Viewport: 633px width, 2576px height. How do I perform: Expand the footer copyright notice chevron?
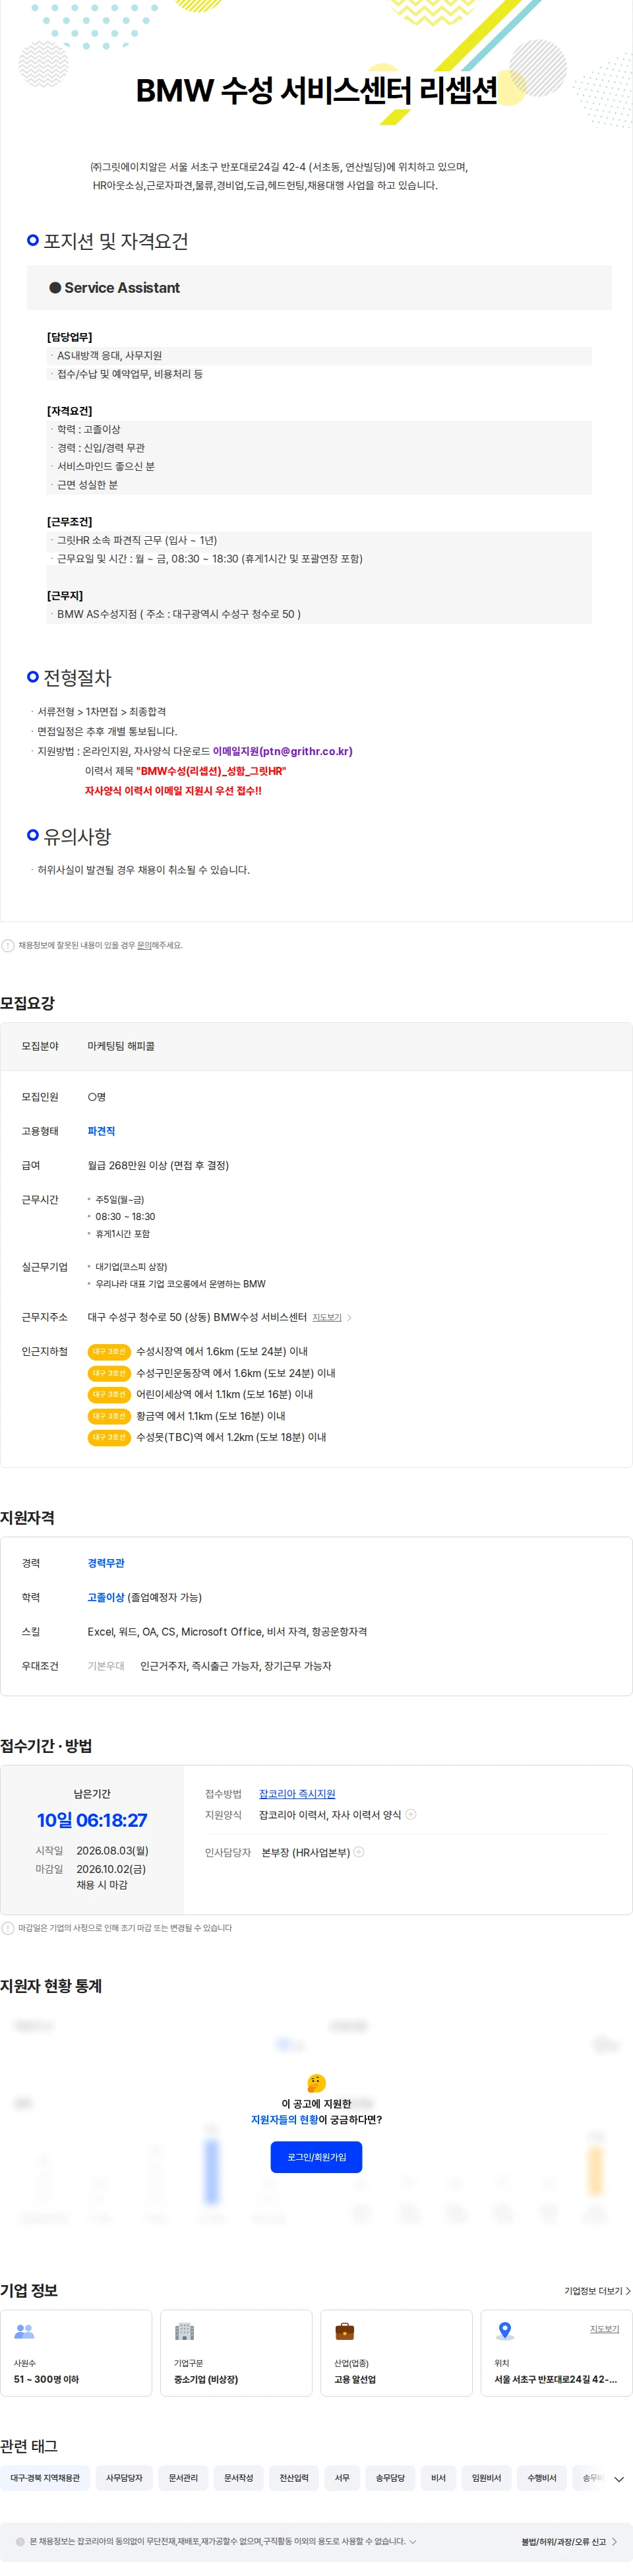413,2541
